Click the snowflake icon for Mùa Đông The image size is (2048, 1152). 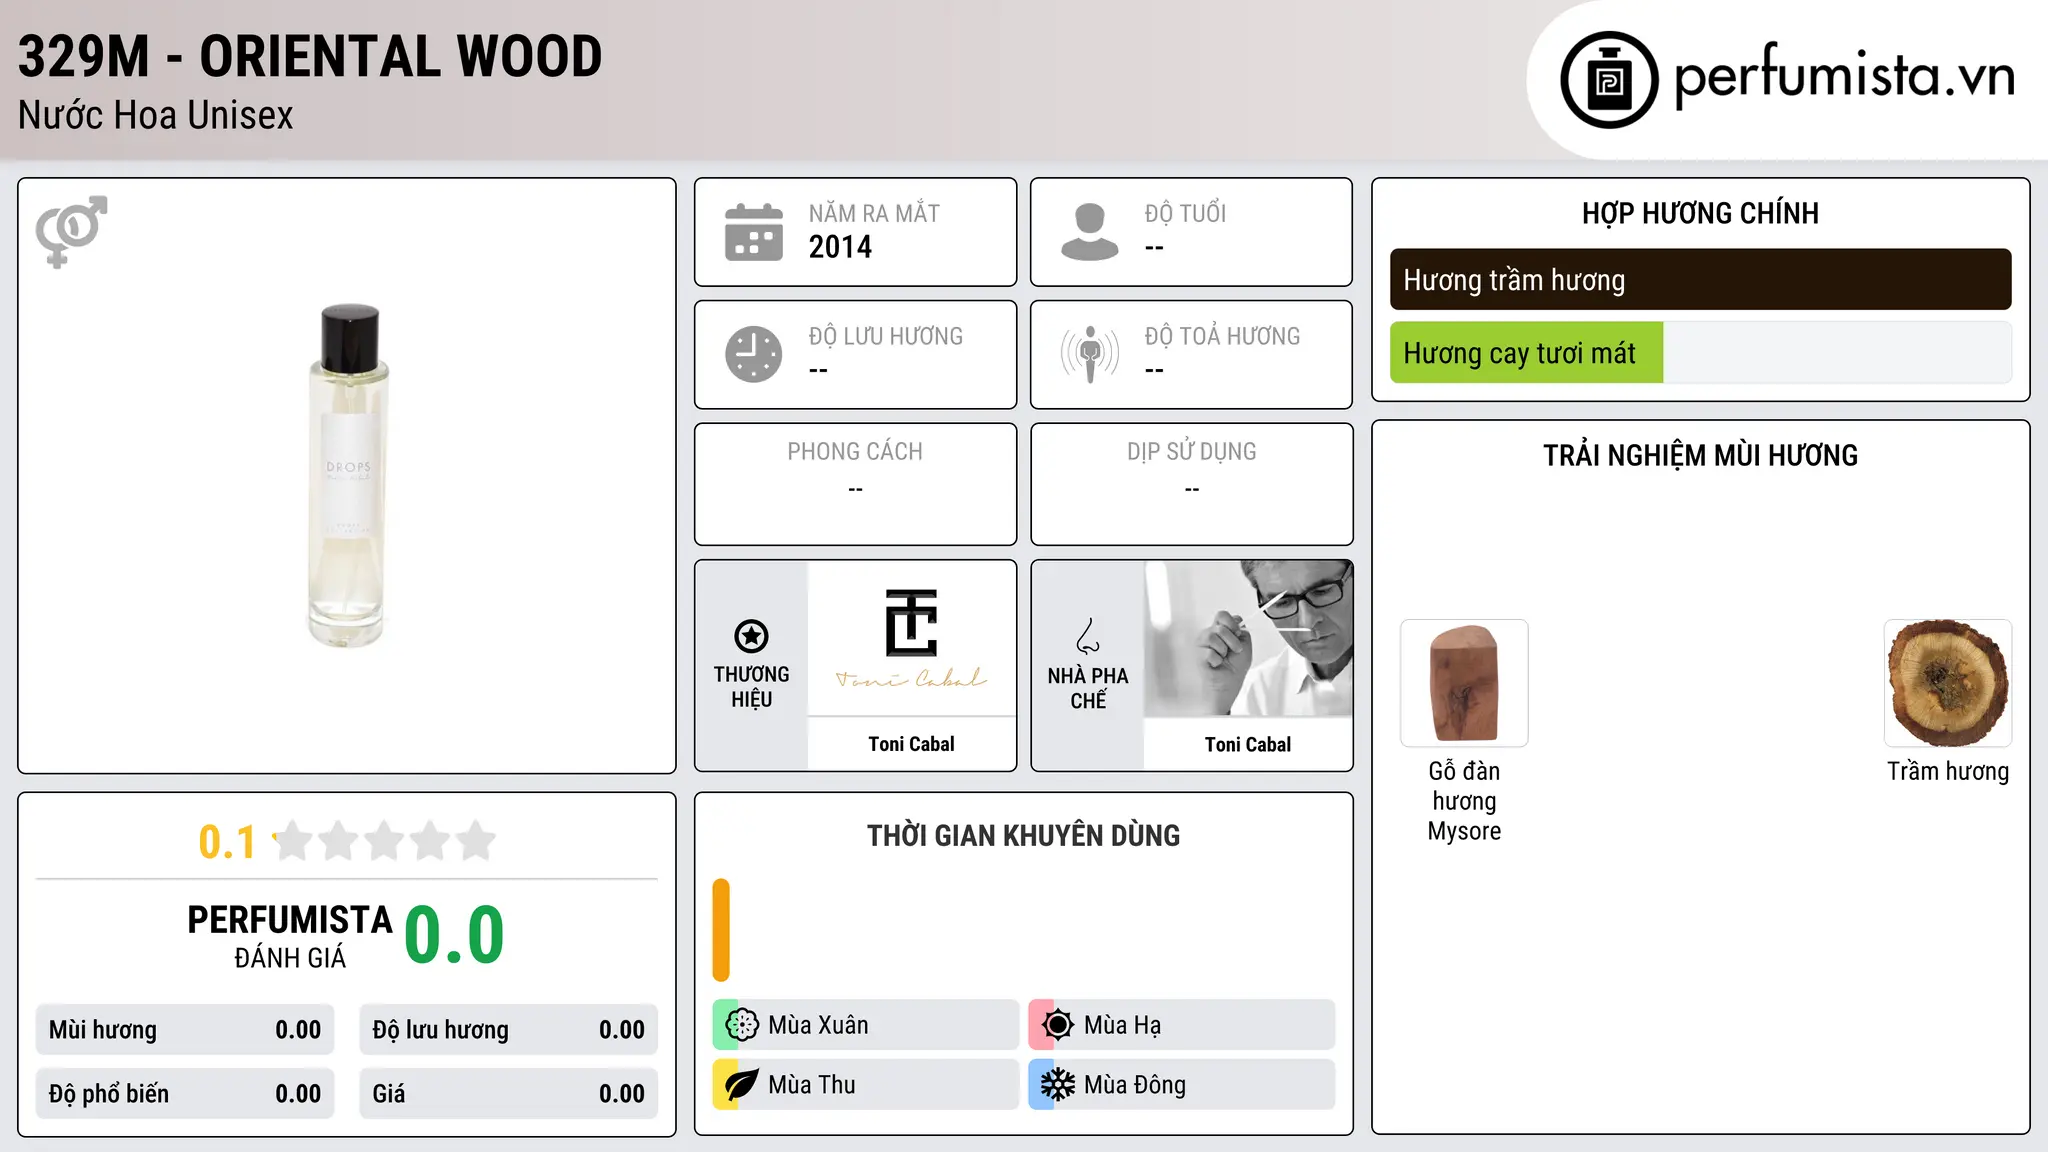pos(1057,1085)
